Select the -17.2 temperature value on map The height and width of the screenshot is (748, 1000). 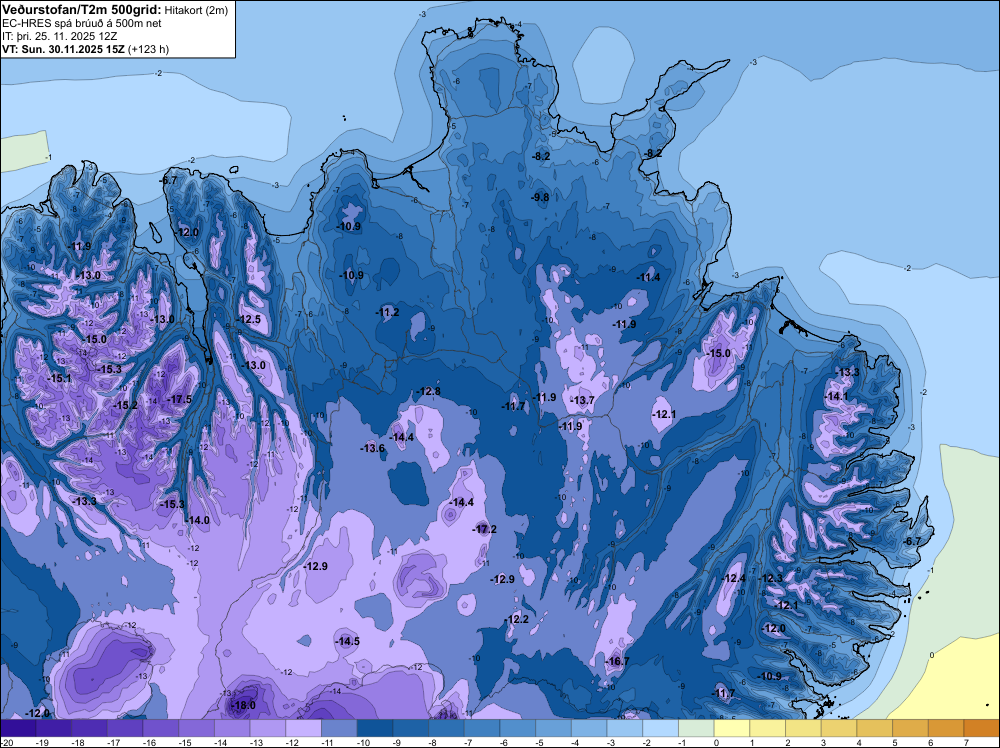485,529
